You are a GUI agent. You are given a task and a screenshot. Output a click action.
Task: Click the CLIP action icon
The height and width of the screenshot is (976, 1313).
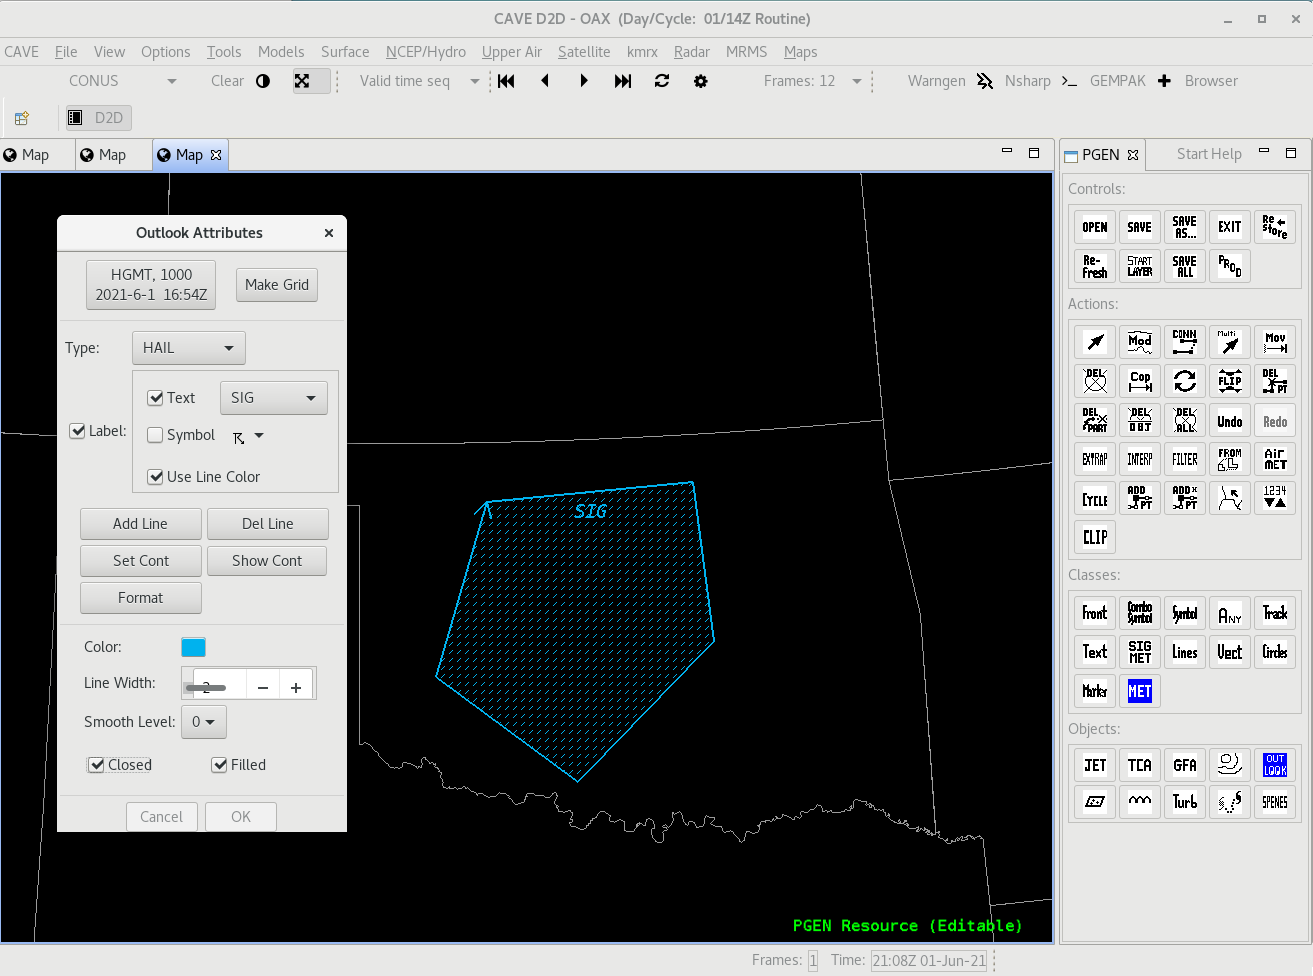[x=1095, y=537]
